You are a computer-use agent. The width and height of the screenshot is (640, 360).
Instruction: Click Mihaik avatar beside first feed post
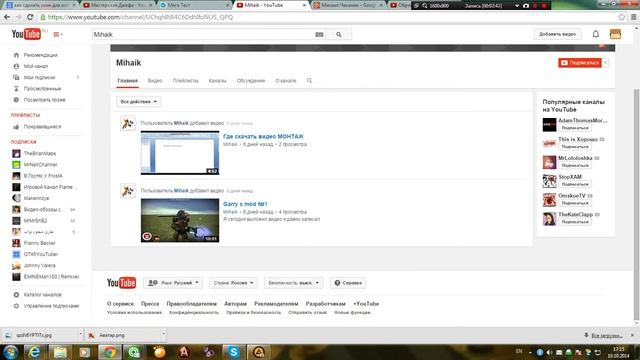click(x=128, y=123)
